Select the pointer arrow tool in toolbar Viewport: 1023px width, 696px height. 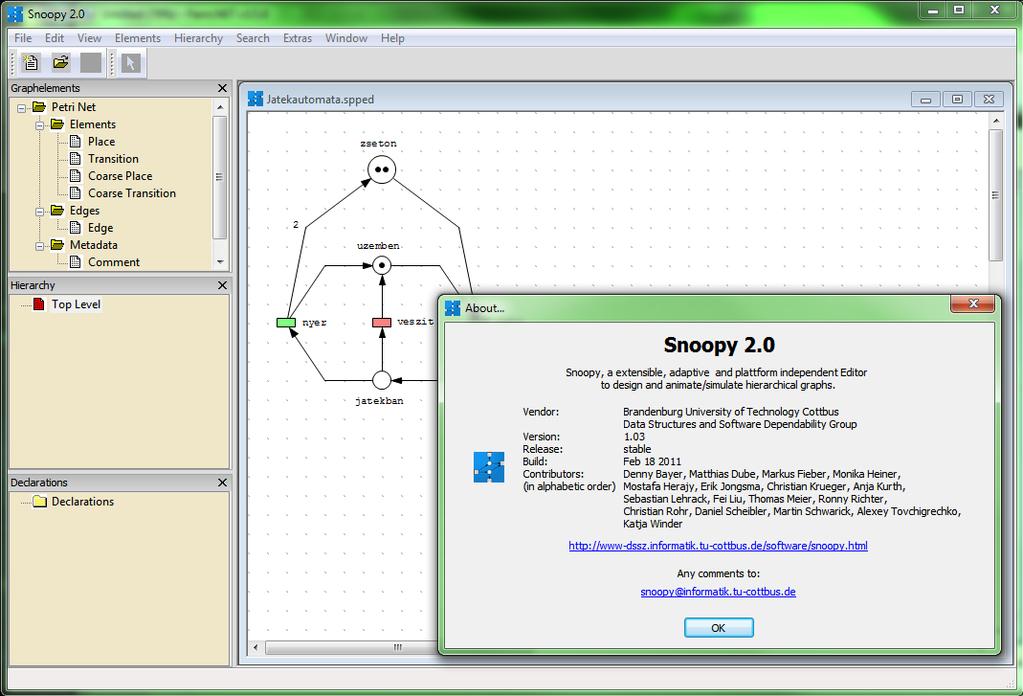130,63
